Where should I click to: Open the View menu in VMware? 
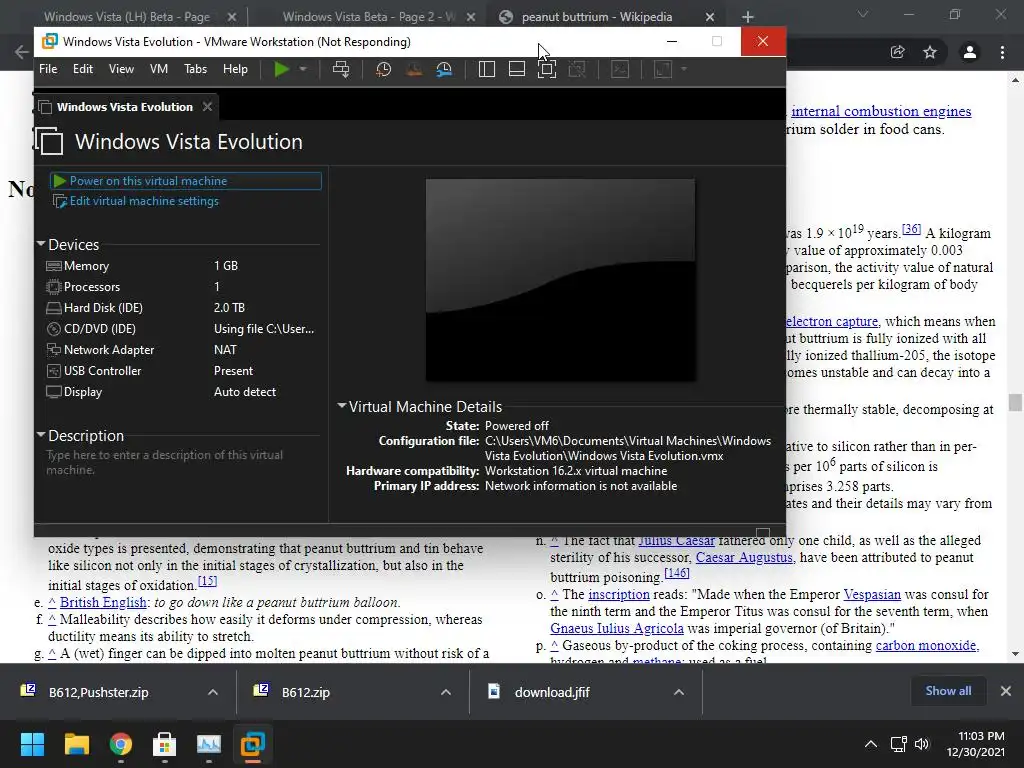(x=121, y=69)
